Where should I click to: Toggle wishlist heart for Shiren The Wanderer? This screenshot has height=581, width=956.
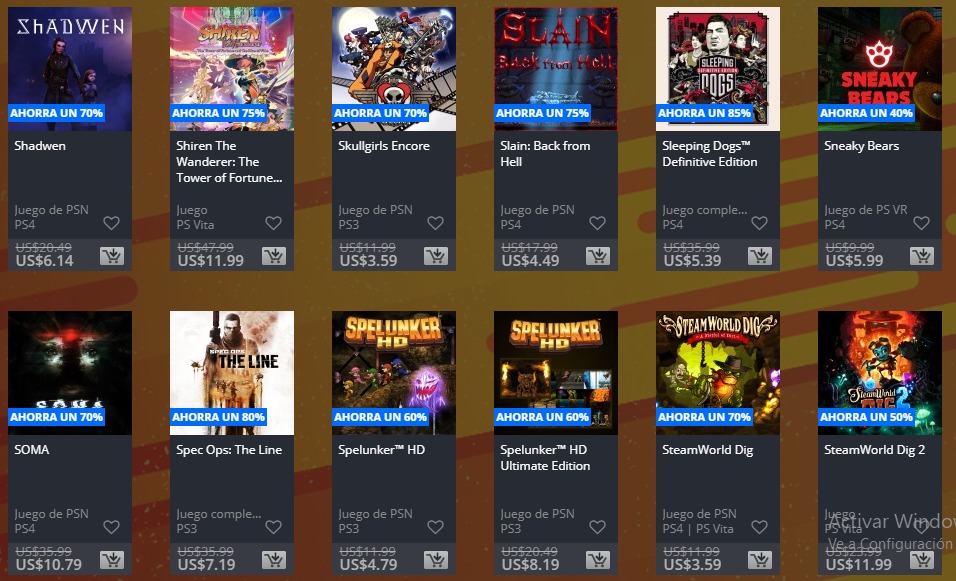tap(274, 223)
